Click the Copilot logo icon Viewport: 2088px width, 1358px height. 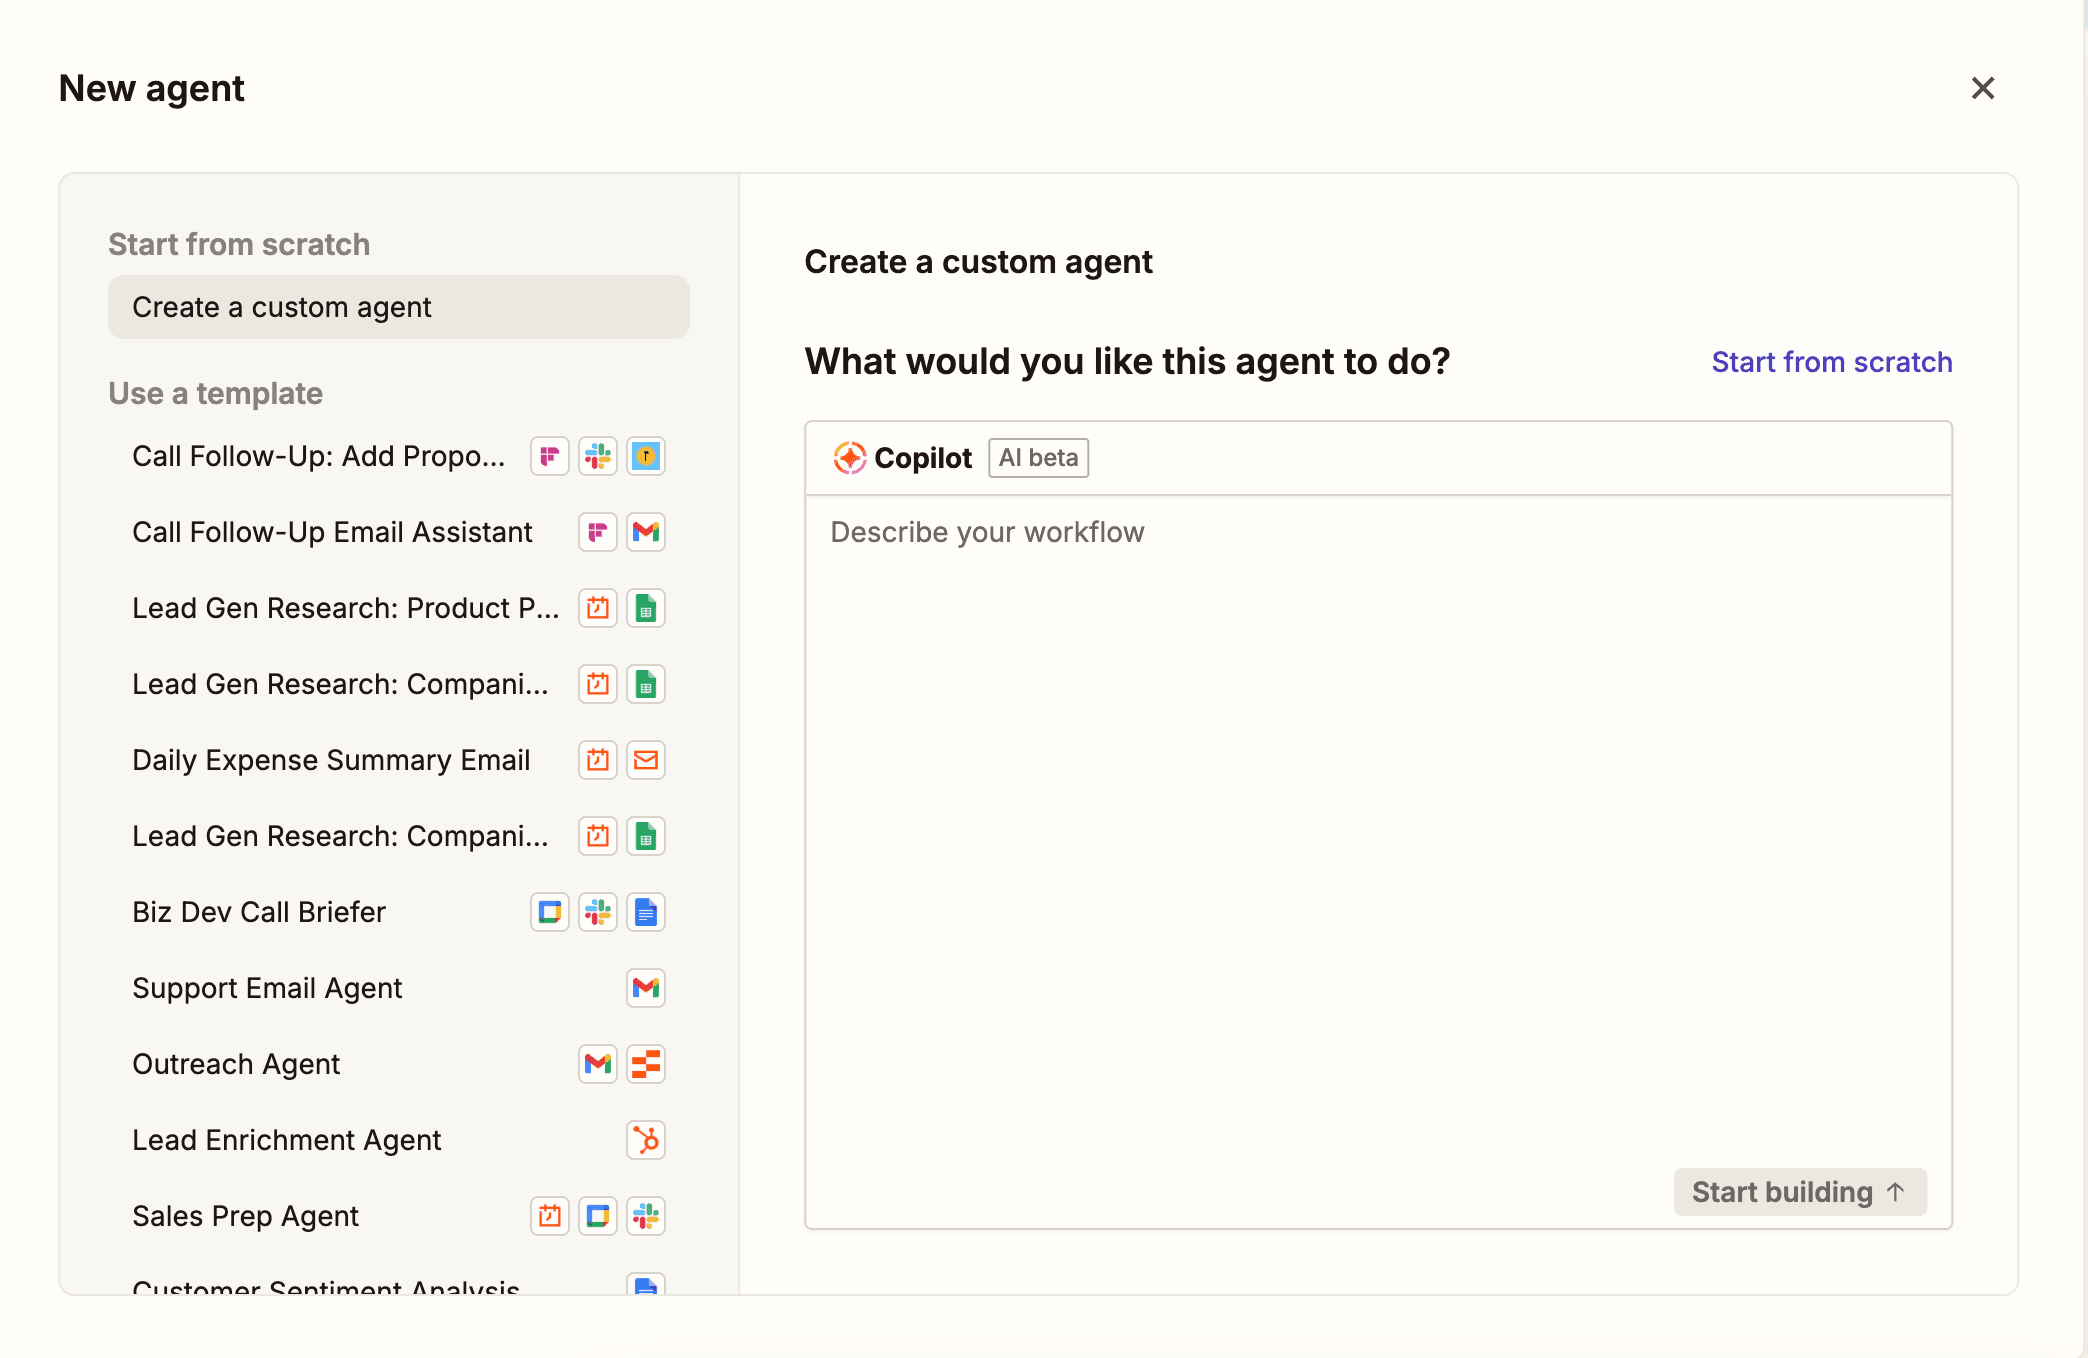pos(849,458)
